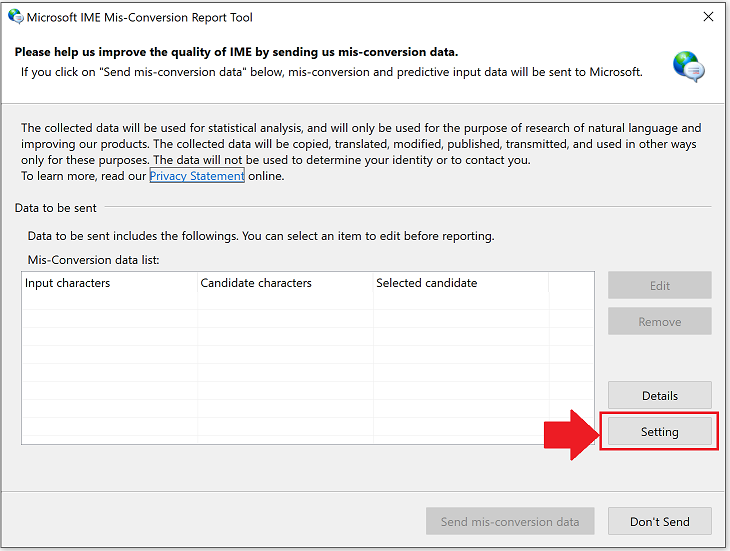Image resolution: width=730 pixels, height=551 pixels.
Task: Click the disabled Remove button
Action: pos(659,321)
